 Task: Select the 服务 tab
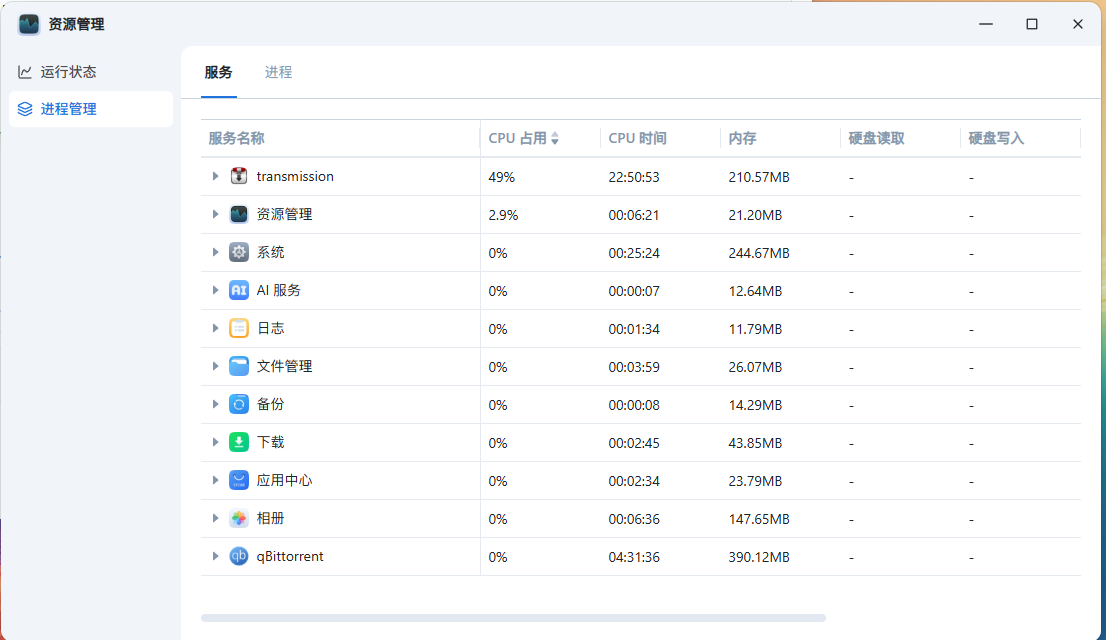(218, 72)
